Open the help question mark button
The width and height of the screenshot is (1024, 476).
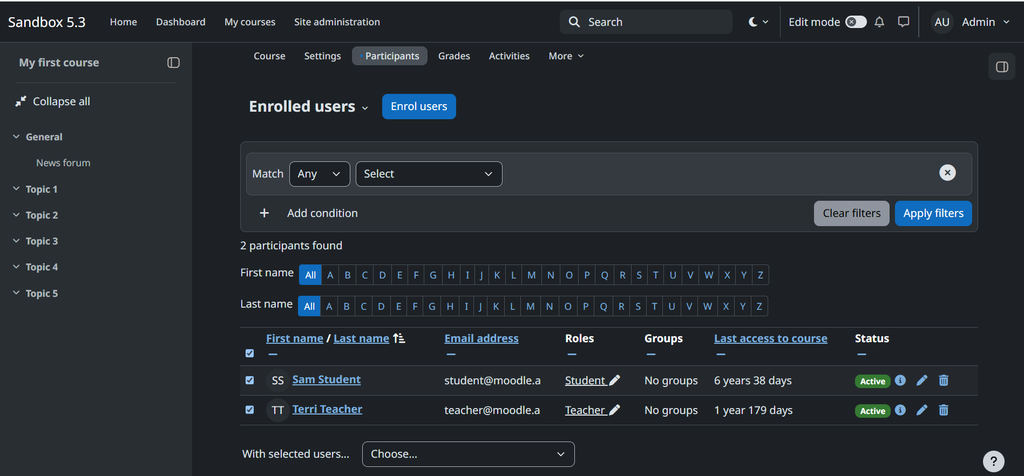click(993, 461)
